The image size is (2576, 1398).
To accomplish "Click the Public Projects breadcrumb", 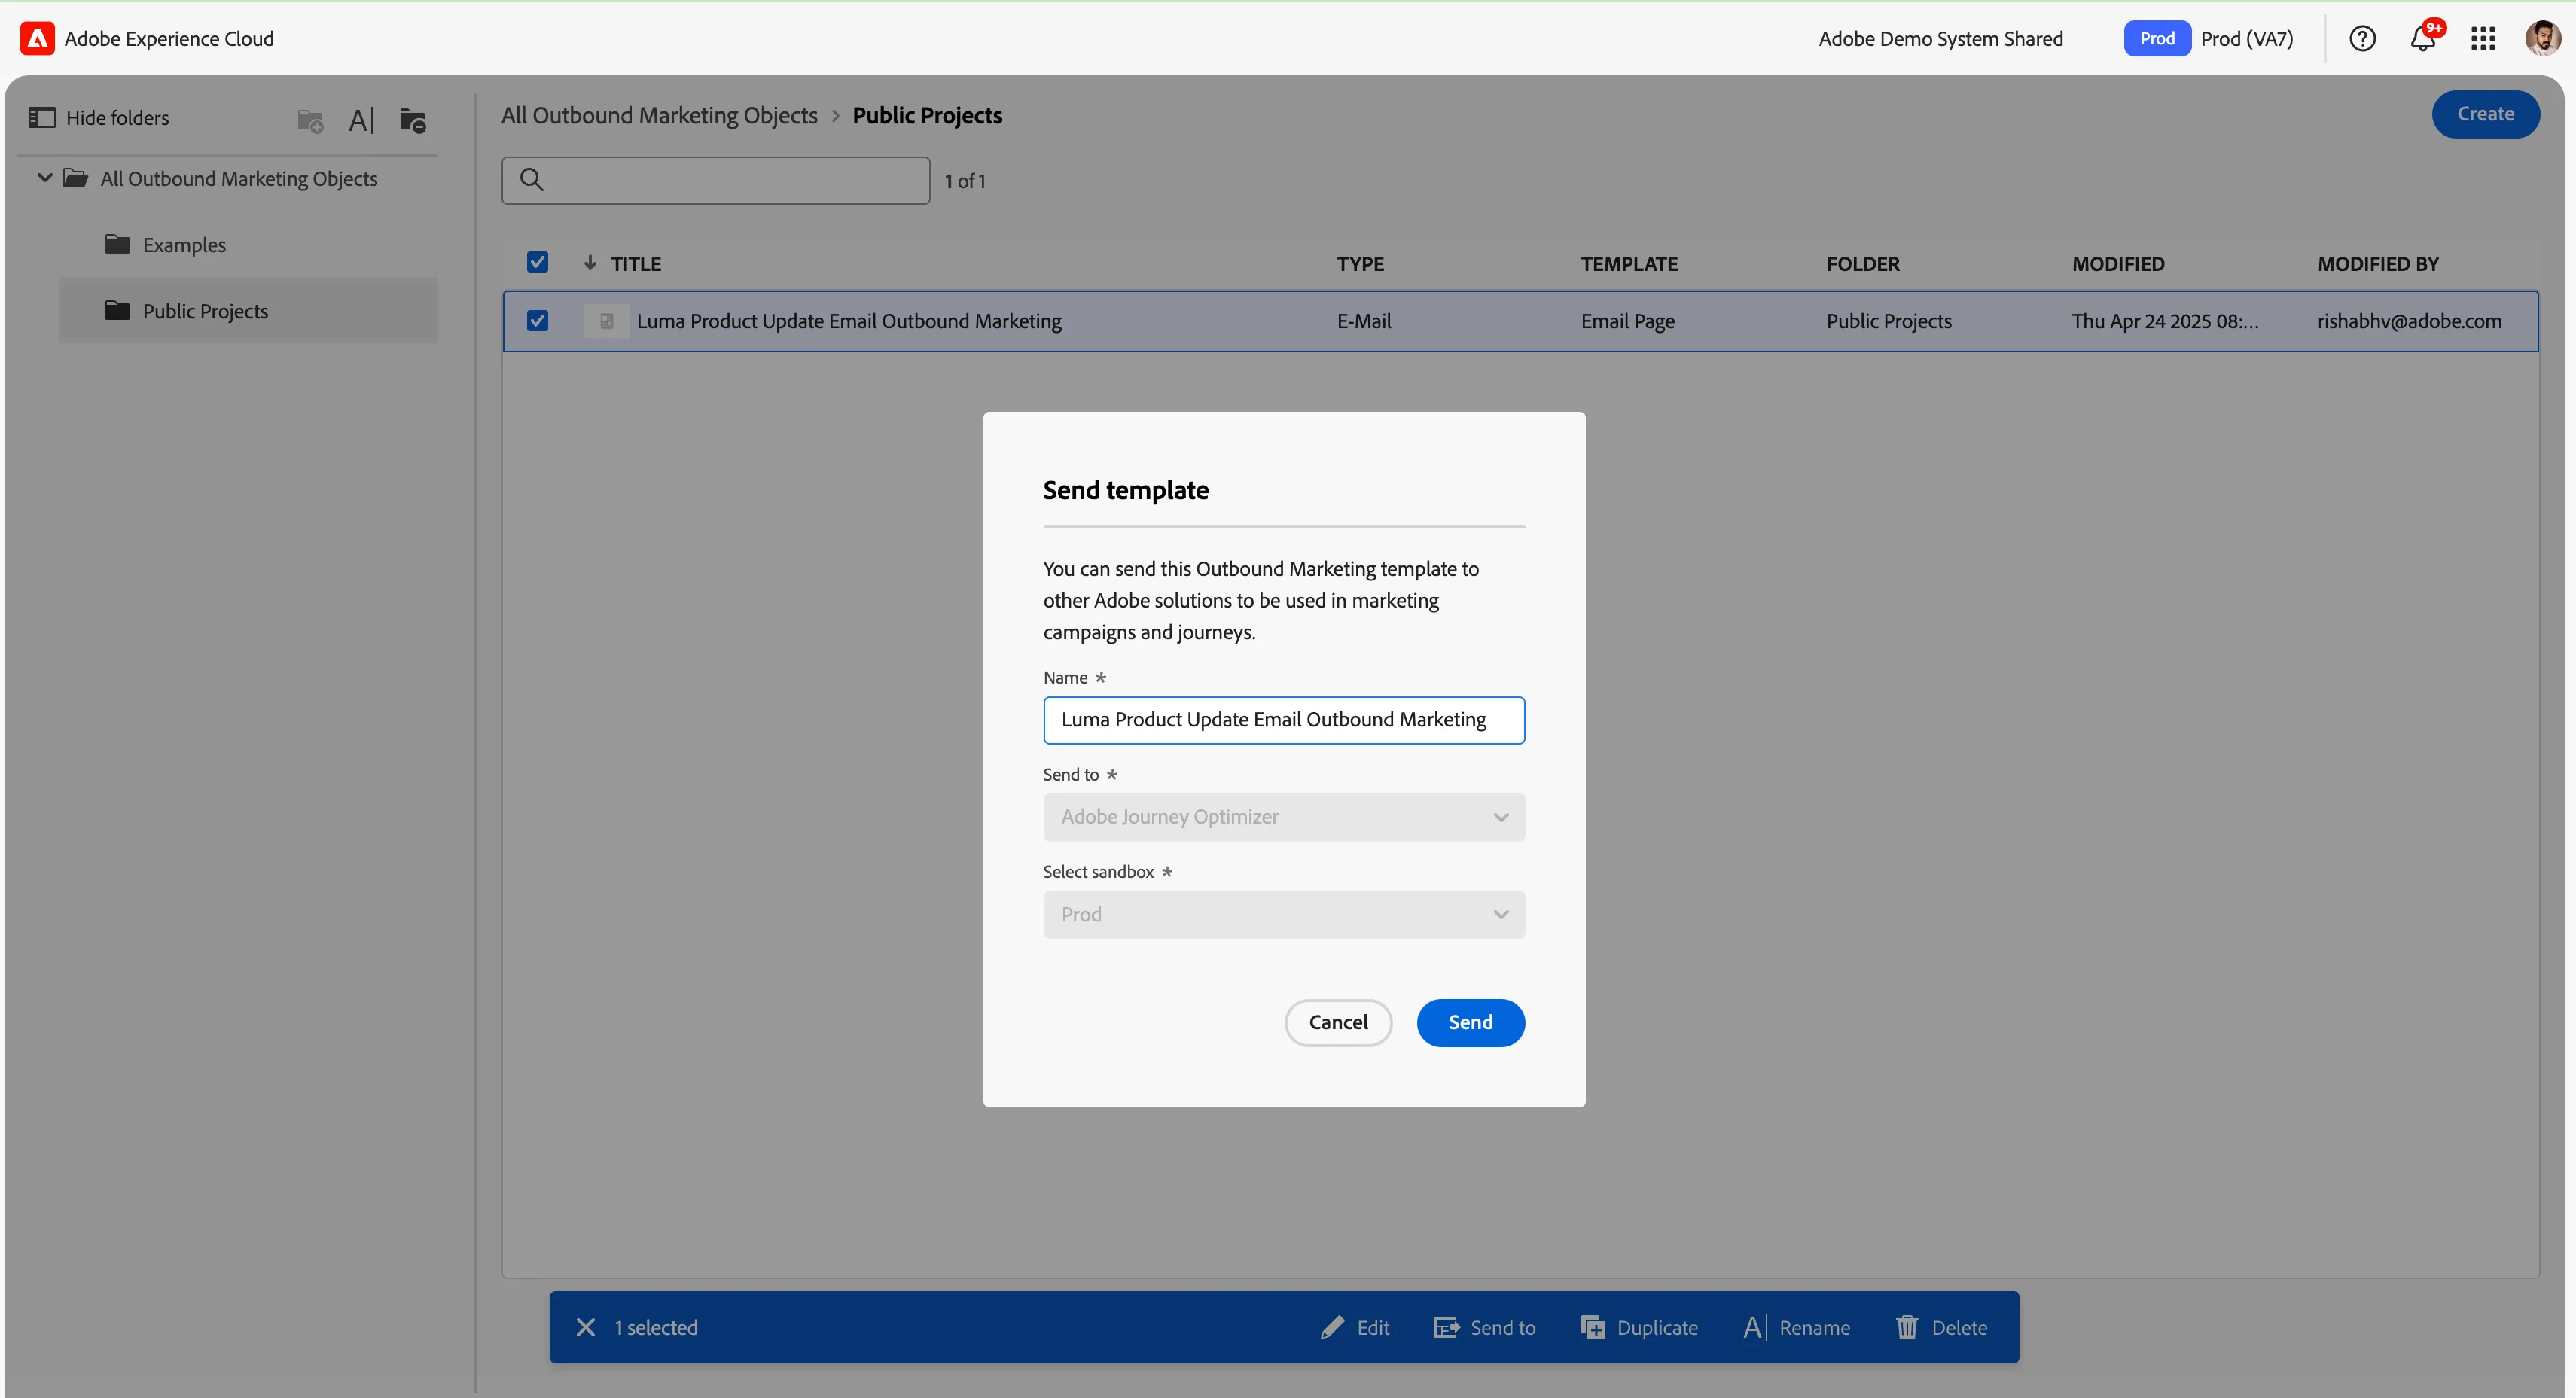I will [927, 115].
